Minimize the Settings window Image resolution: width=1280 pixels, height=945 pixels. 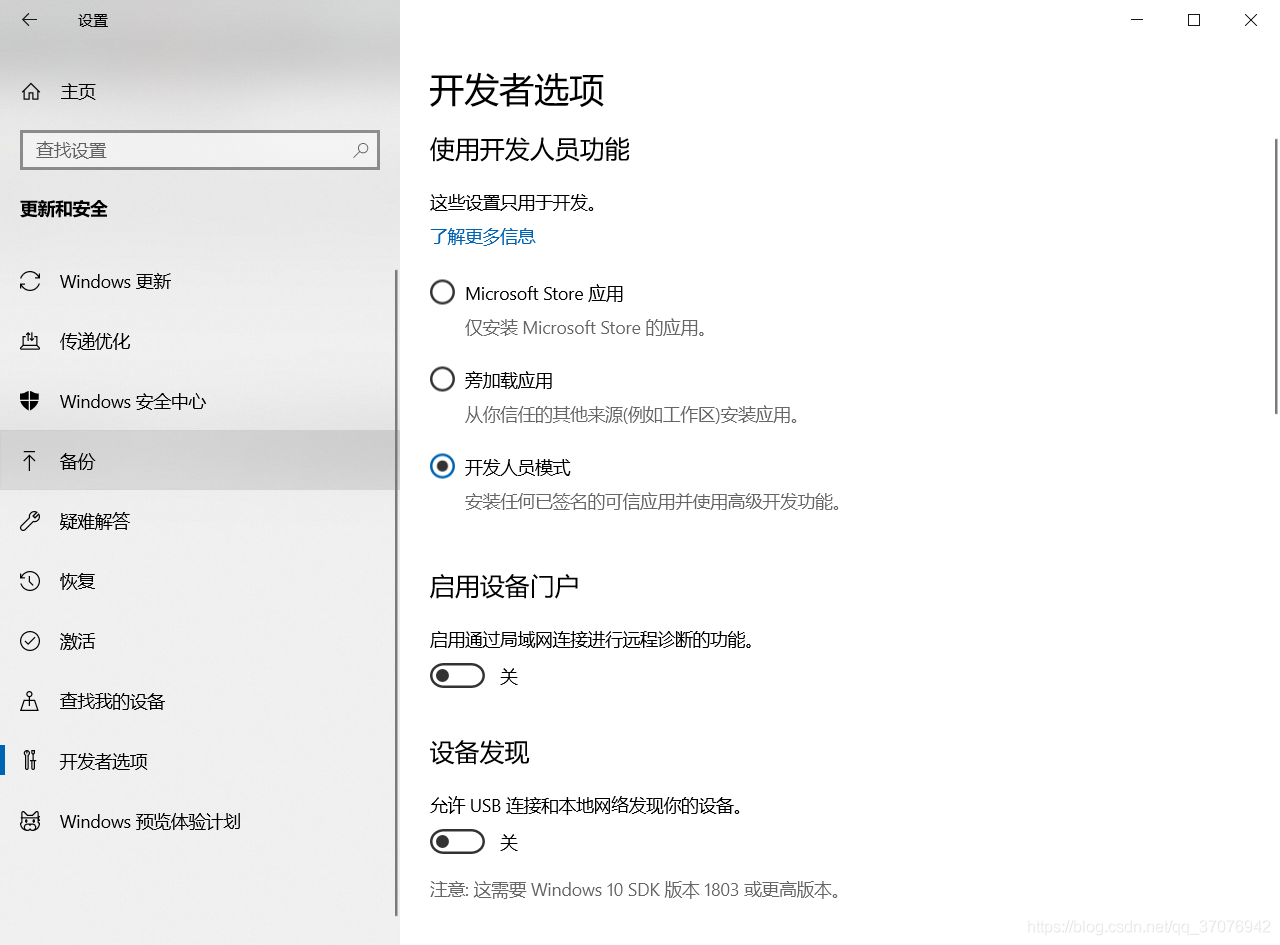(1137, 20)
